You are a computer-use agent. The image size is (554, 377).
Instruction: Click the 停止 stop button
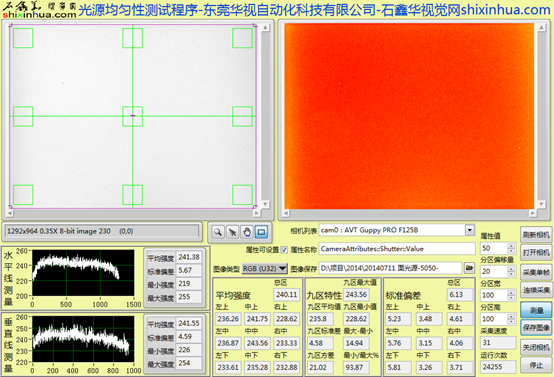pyautogui.click(x=536, y=365)
